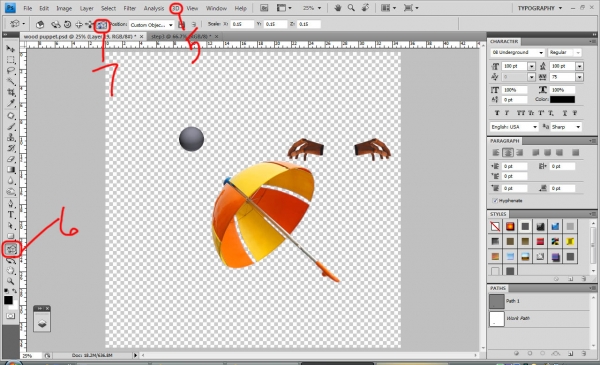This screenshot has width=600, height=365.
Task: Open the Regular font style dropdown
Action: pyautogui.click(x=578, y=52)
